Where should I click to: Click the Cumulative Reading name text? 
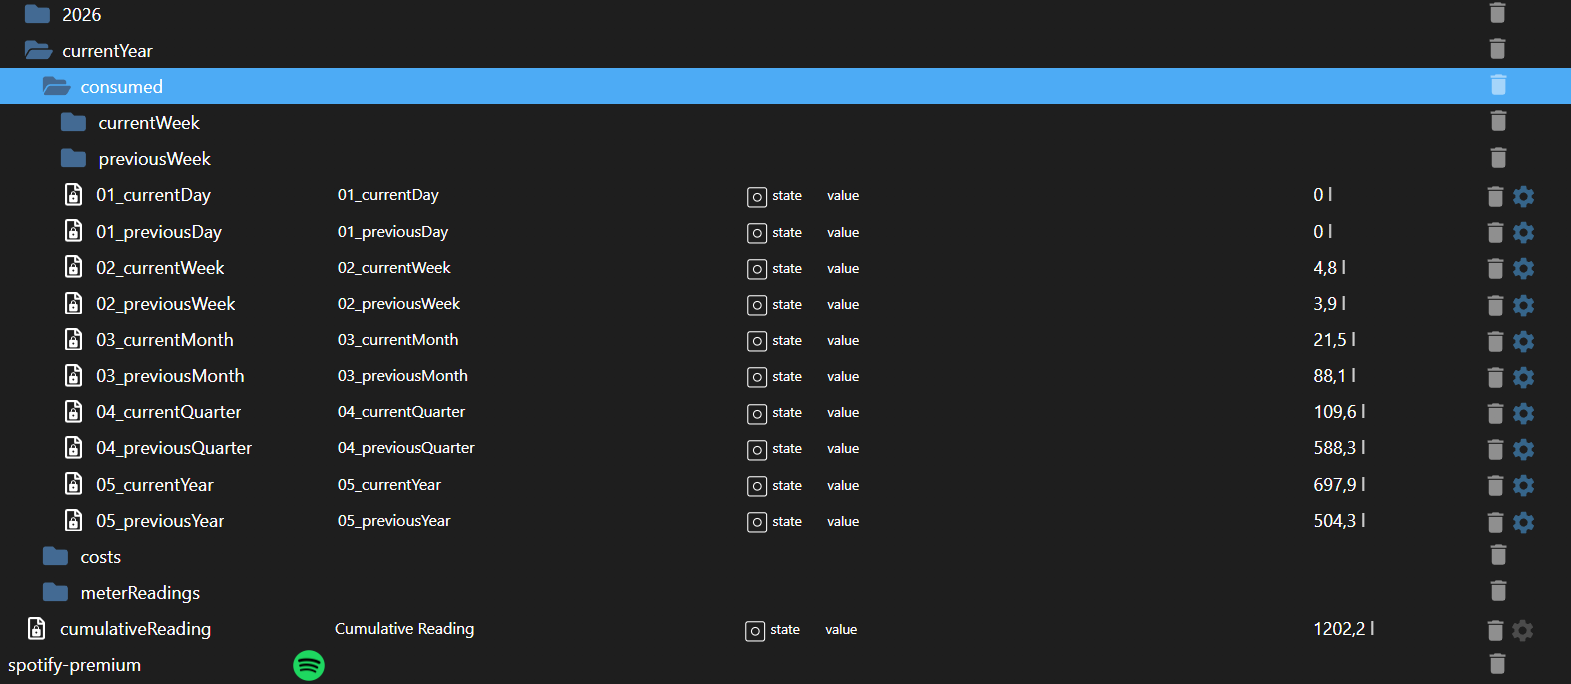click(x=404, y=629)
